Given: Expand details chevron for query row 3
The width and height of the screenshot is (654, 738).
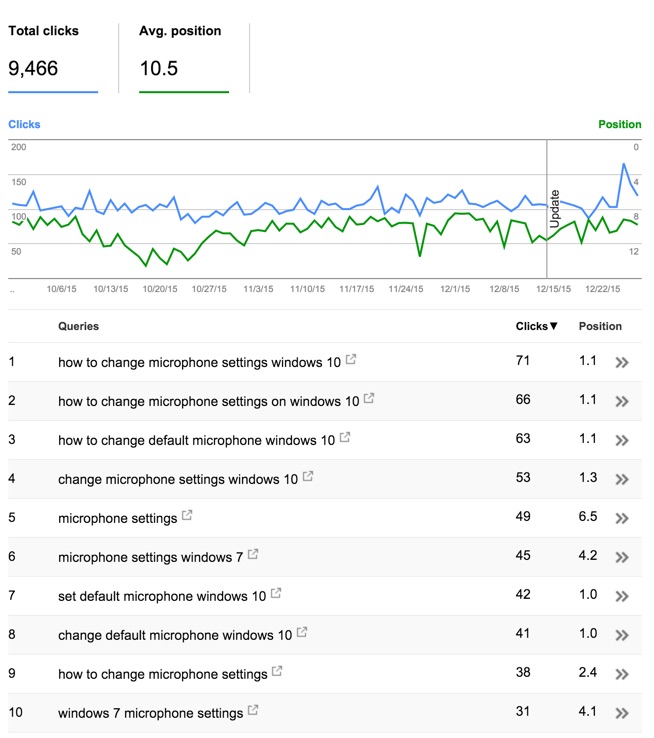Looking at the screenshot, I should tap(622, 441).
